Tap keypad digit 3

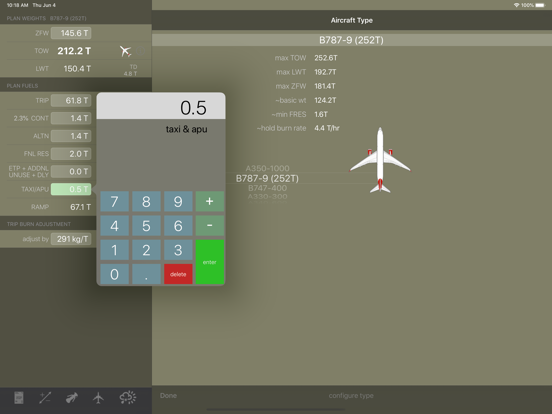point(178,250)
